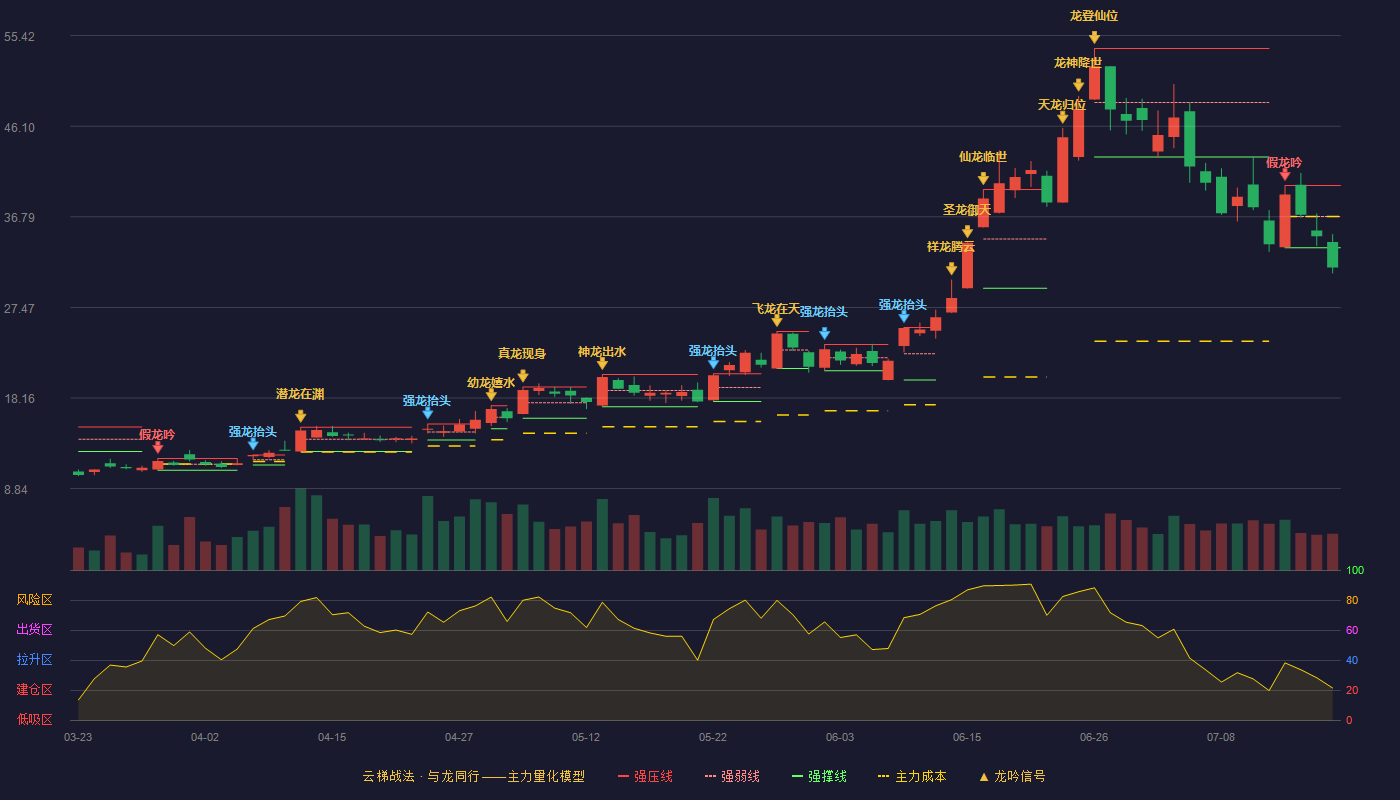Click the 80 indicator axis value

pyautogui.click(x=1352, y=600)
